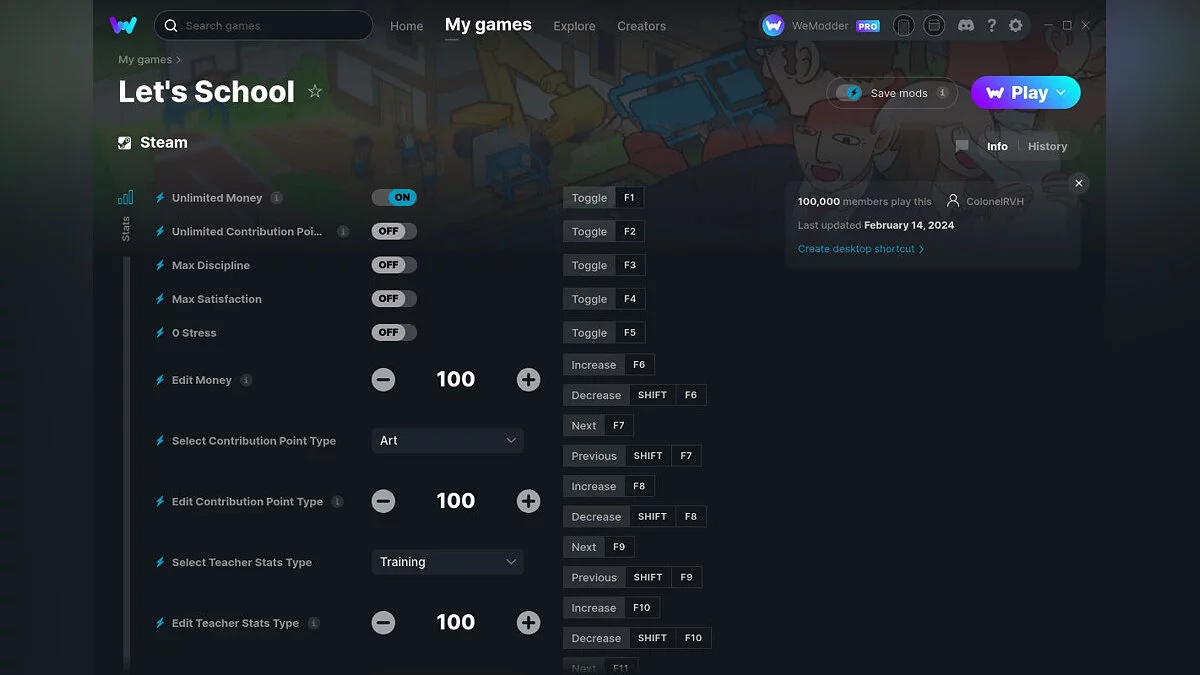Click the WeMod logo icon
The image size is (1200, 675).
[123, 25]
